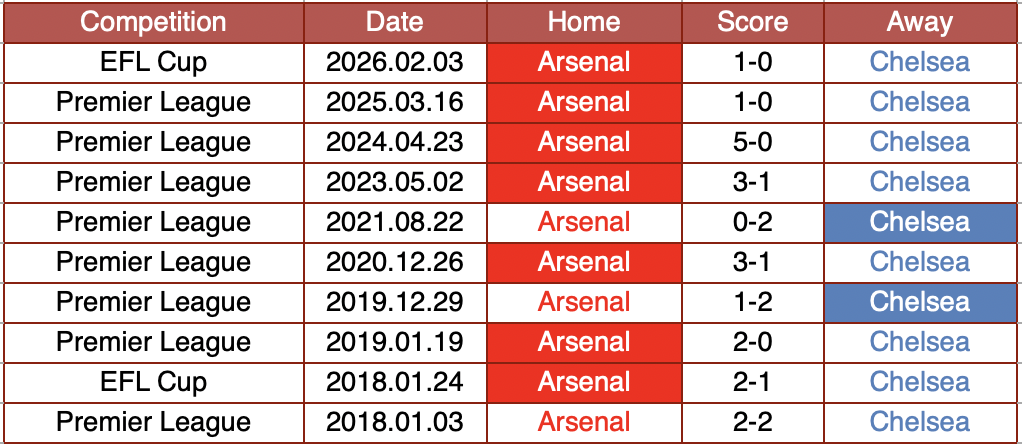The width and height of the screenshot is (1022, 448).
Task: Click highlighted Chelsea cell for 2019.12.29
Action: pos(919,302)
